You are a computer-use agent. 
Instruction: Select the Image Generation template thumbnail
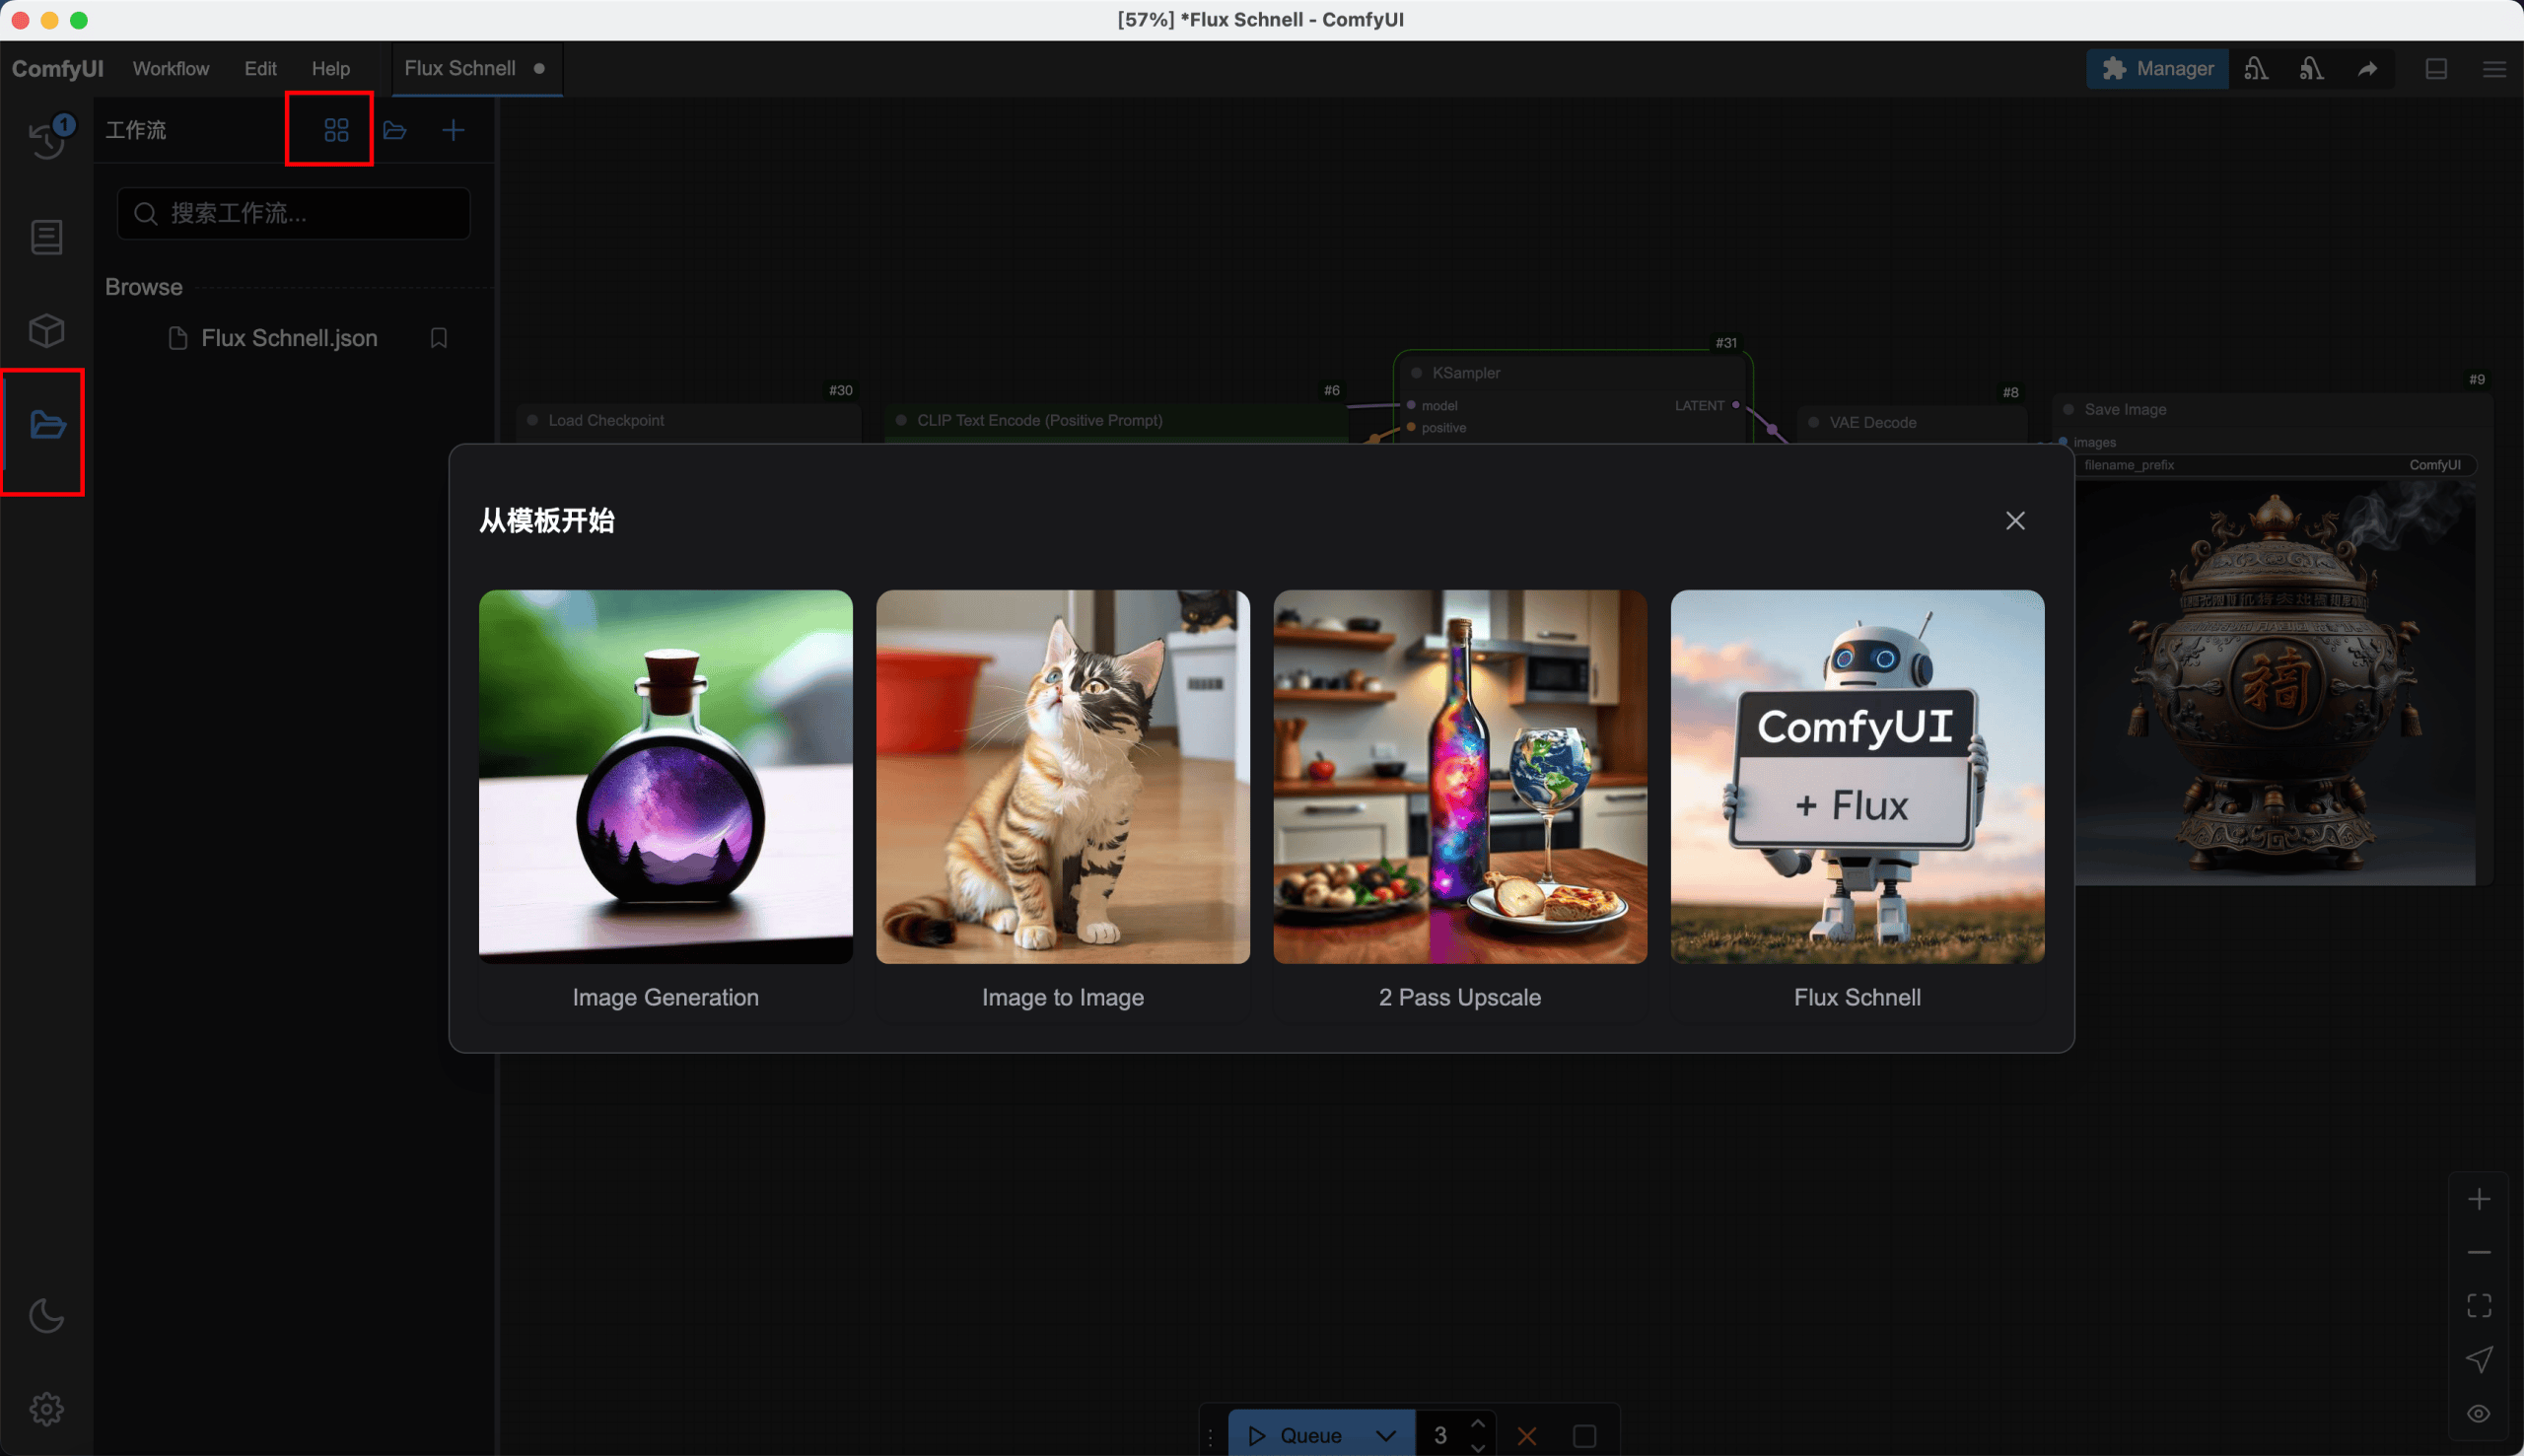666,777
